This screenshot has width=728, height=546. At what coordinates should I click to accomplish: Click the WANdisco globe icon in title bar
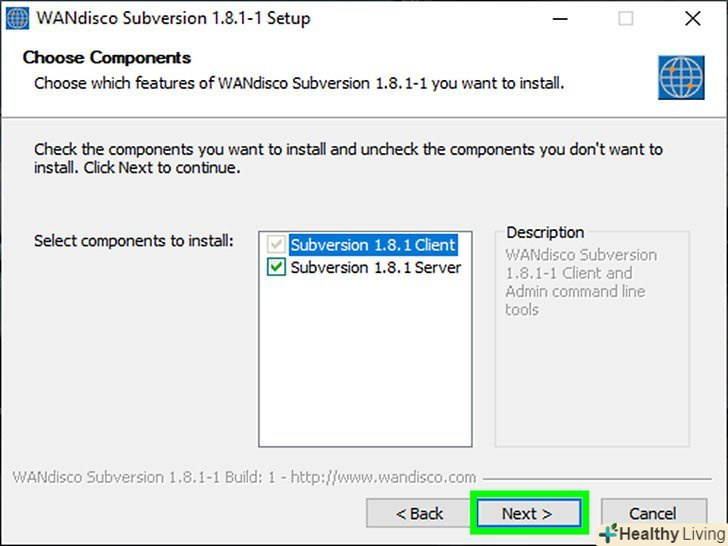coord(18,18)
